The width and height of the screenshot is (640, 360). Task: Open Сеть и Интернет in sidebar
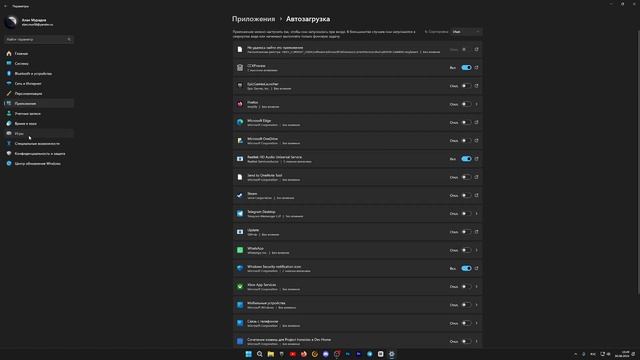coord(39,84)
